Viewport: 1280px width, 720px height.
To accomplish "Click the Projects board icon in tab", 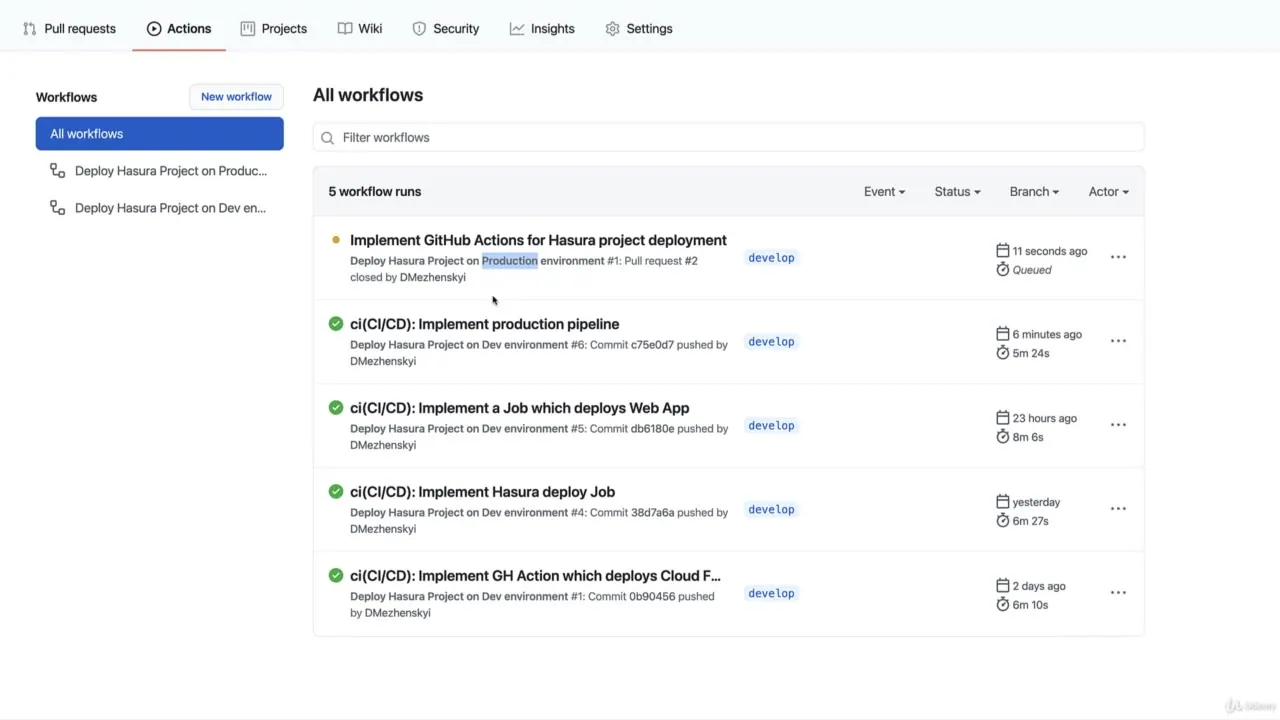I will point(248,29).
